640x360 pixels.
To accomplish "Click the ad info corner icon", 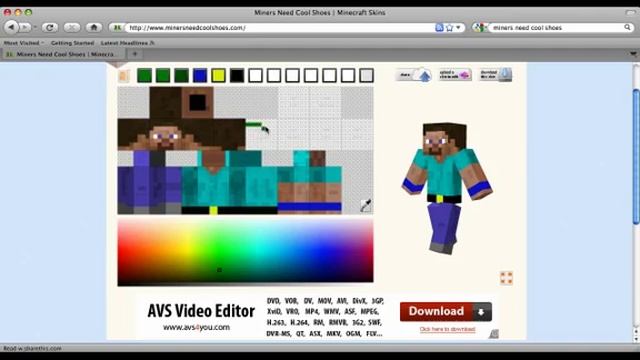I will (x=494, y=334).
